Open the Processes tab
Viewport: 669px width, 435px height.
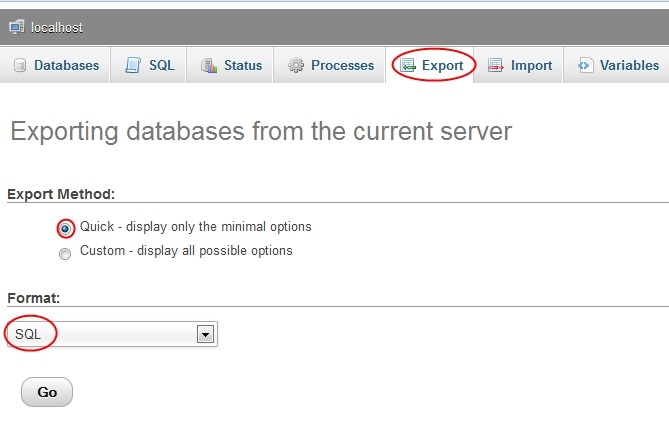pyautogui.click(x=330, y=65)
